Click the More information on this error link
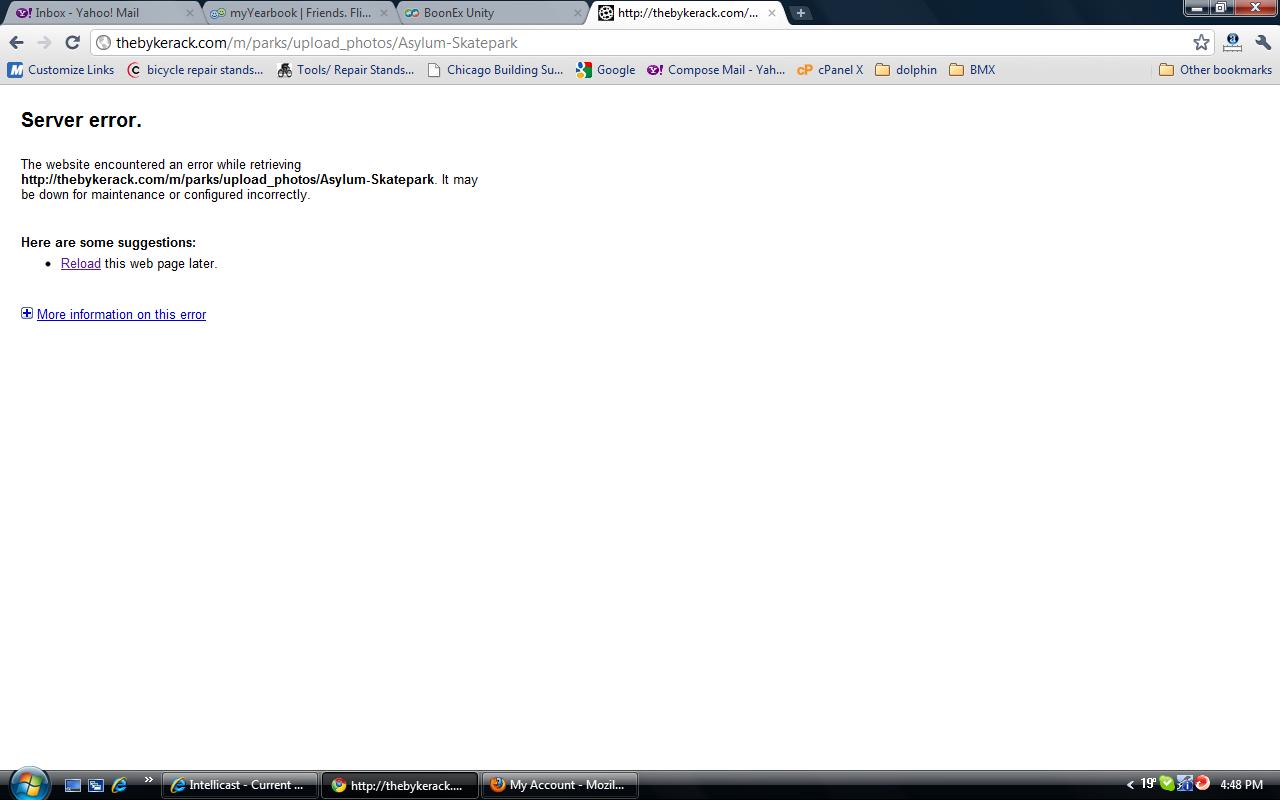 tap(121, 314)
